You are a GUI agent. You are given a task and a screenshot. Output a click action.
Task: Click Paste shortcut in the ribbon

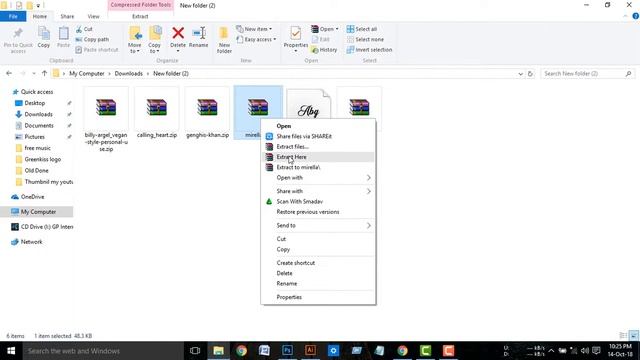(97, 50)
